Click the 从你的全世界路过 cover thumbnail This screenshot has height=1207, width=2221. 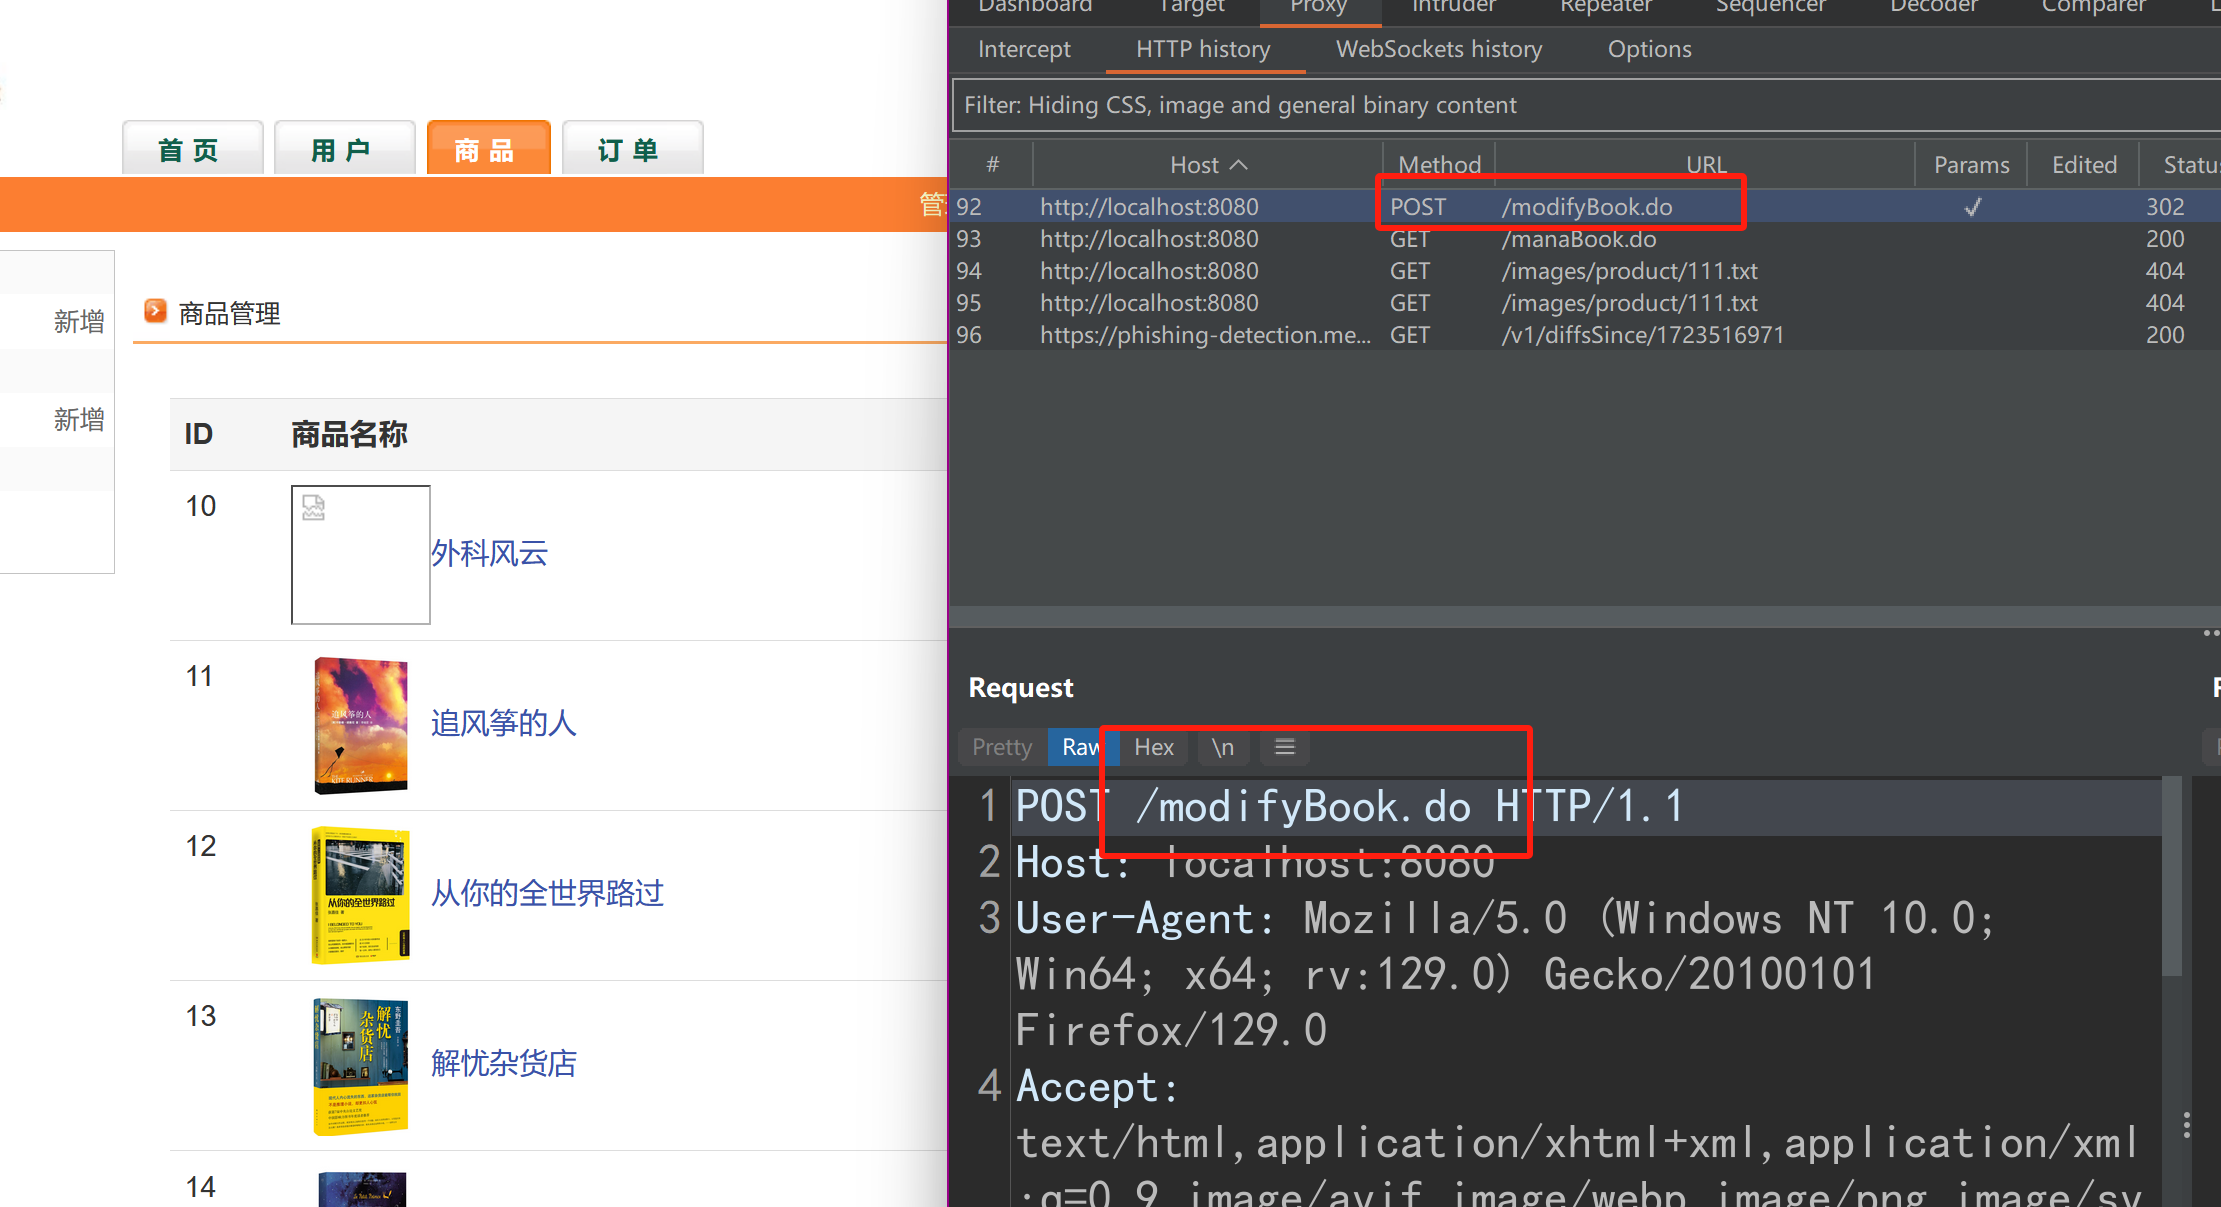pos(361,895)
